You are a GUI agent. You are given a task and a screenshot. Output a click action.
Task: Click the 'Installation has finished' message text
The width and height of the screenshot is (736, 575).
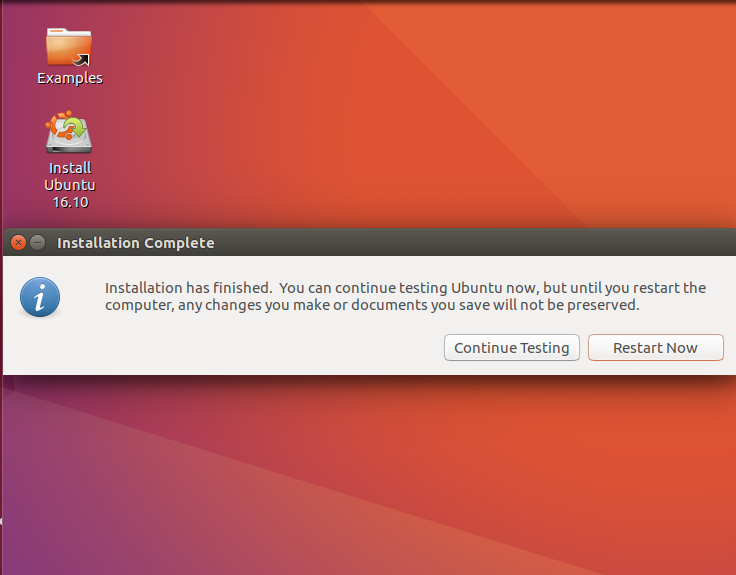(405, 296)
